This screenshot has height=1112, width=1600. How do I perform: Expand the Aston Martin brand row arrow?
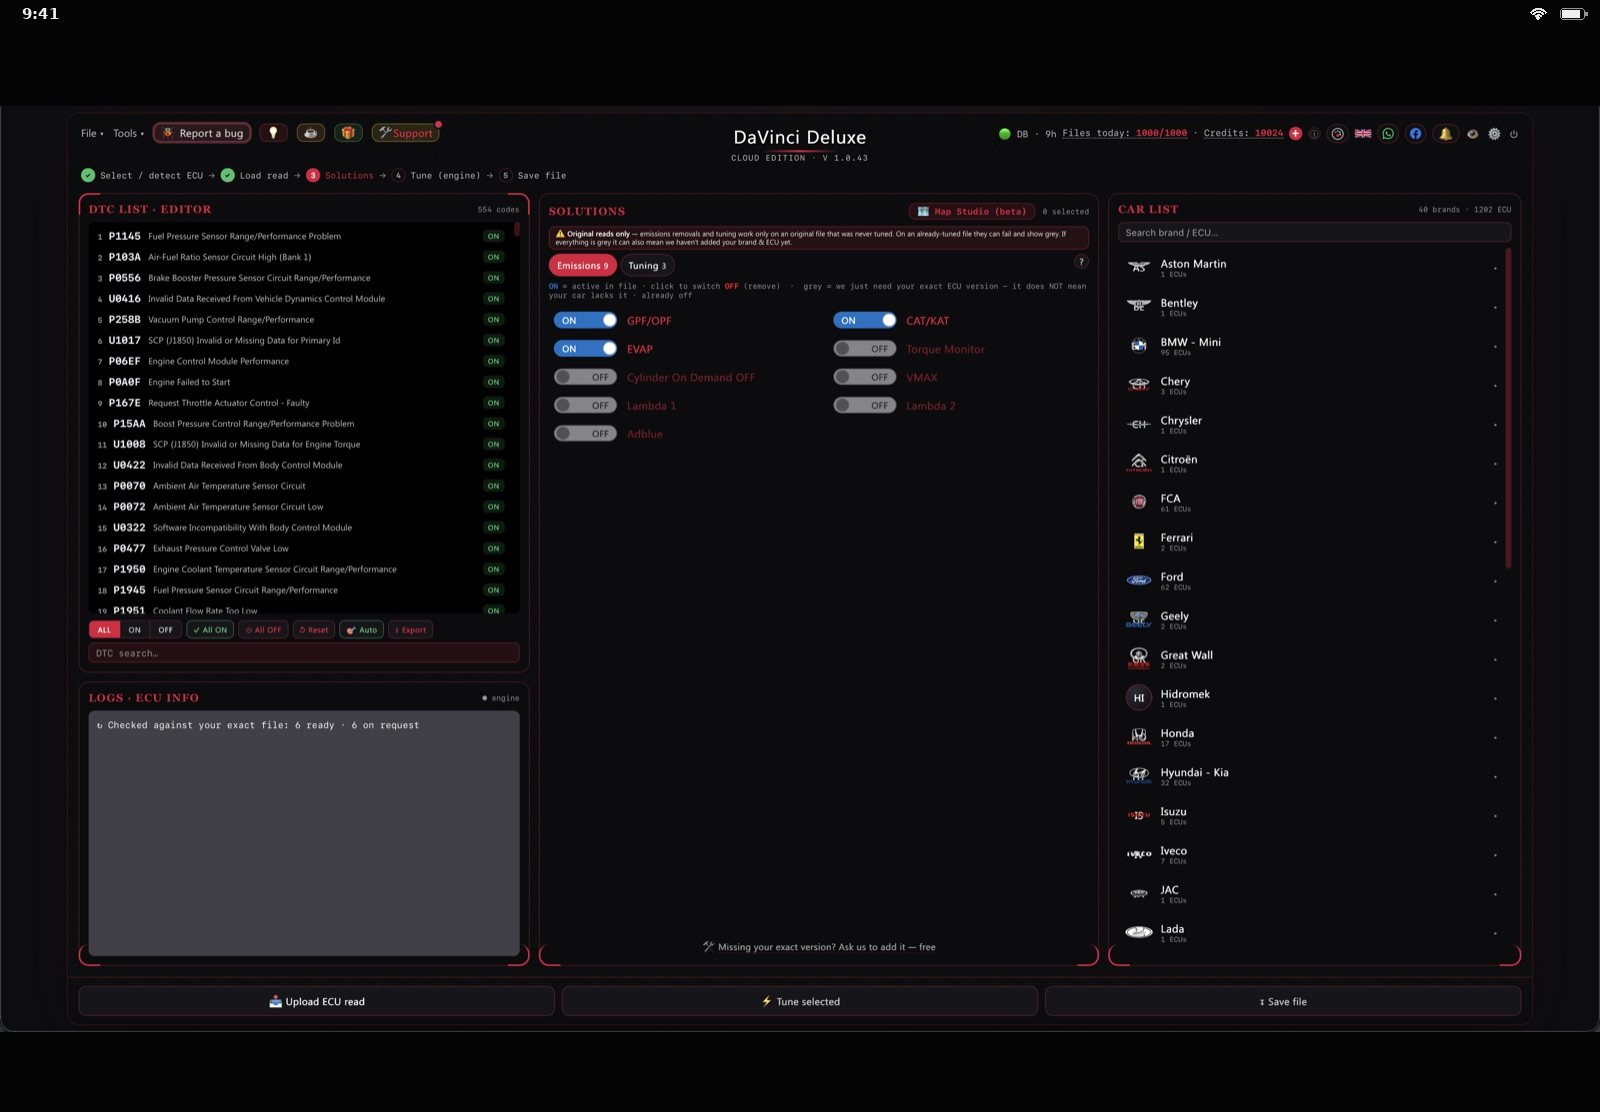[1495, 268]
